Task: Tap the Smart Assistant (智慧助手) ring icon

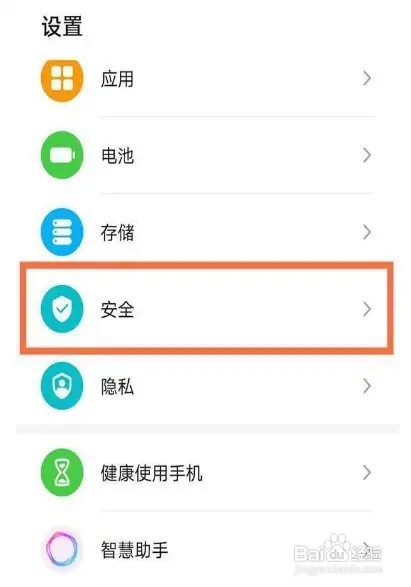Action: [62, 549]
